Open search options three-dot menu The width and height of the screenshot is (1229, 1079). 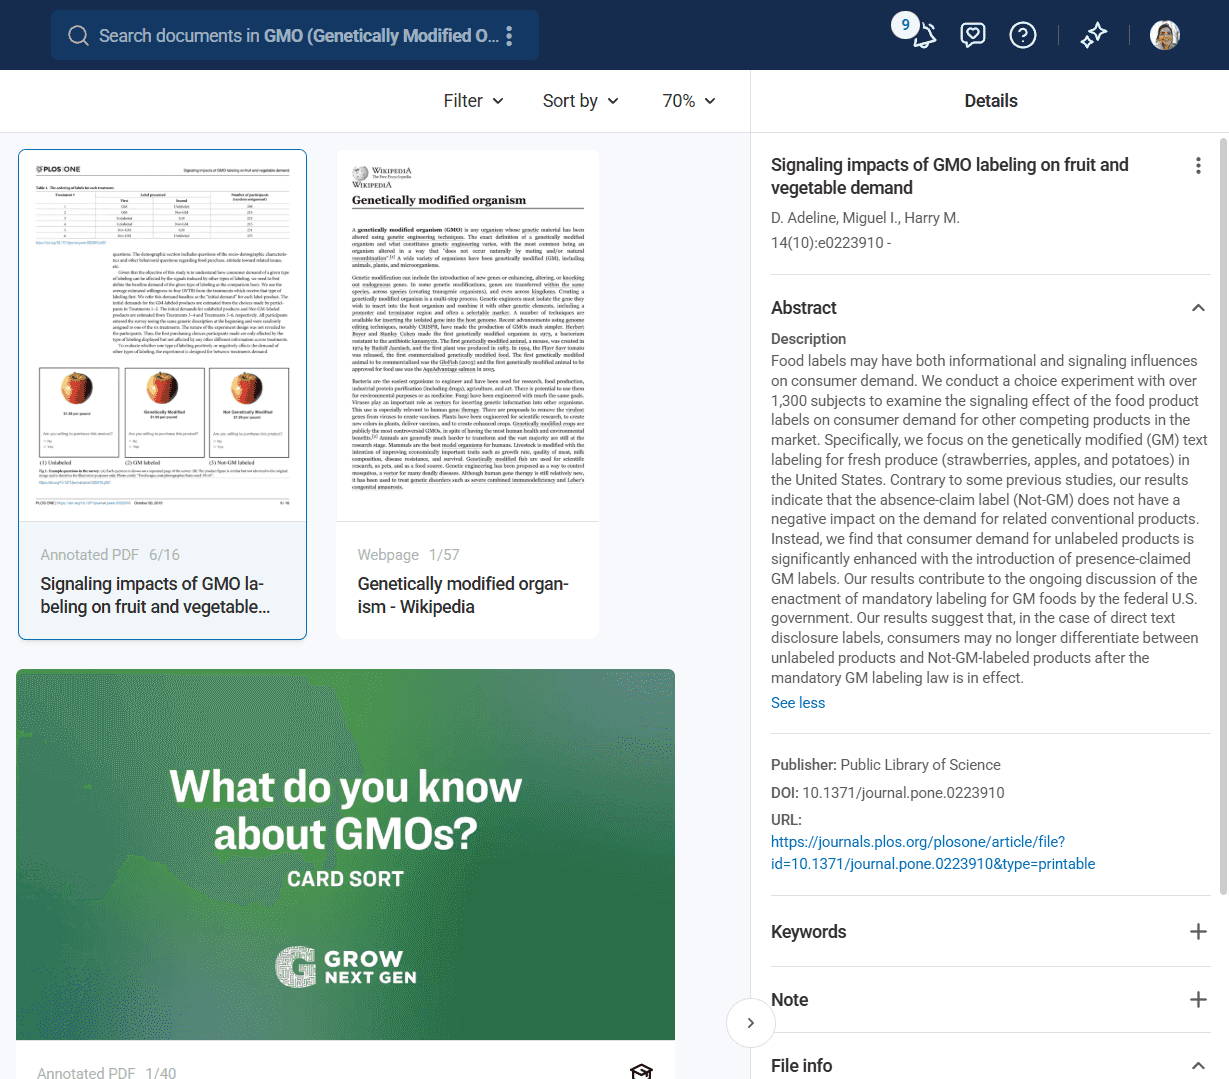[509, 36]
